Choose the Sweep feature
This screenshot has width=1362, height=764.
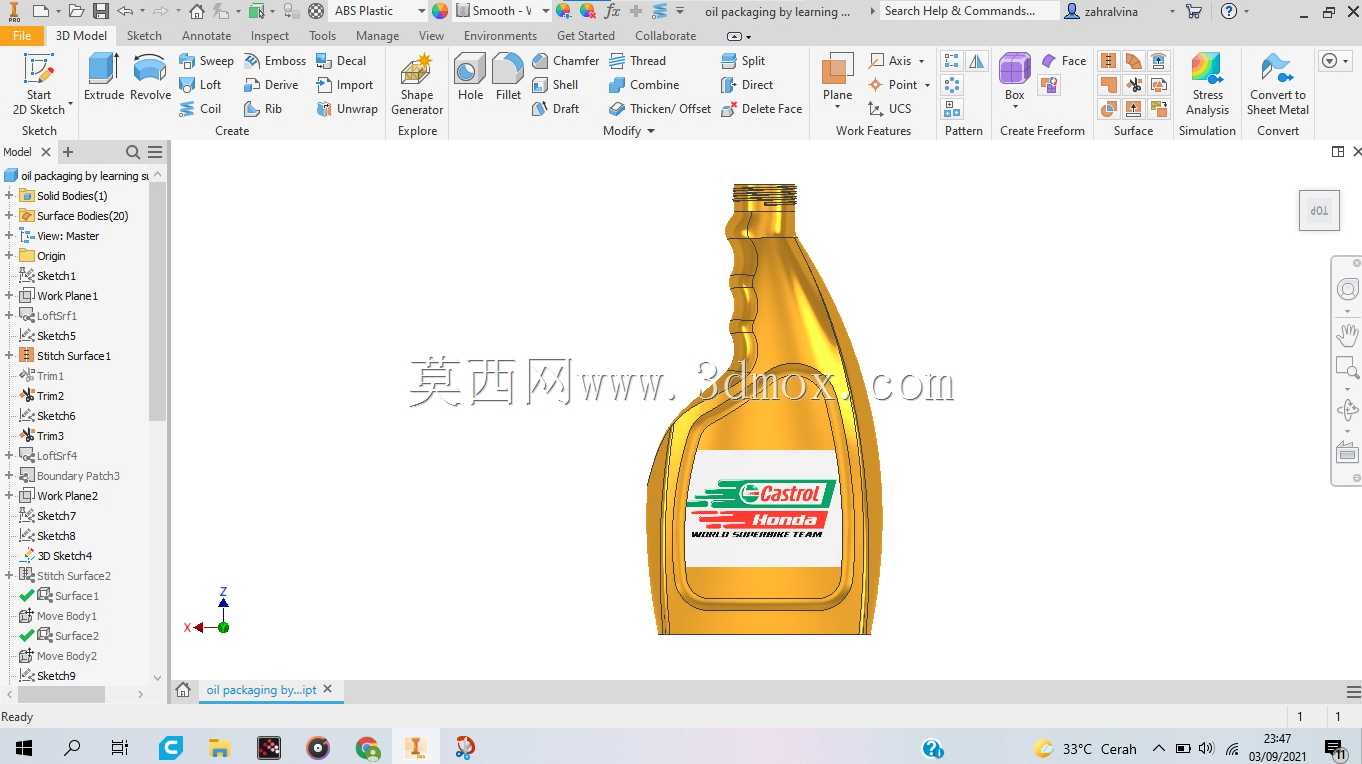[x=206, y=61]
